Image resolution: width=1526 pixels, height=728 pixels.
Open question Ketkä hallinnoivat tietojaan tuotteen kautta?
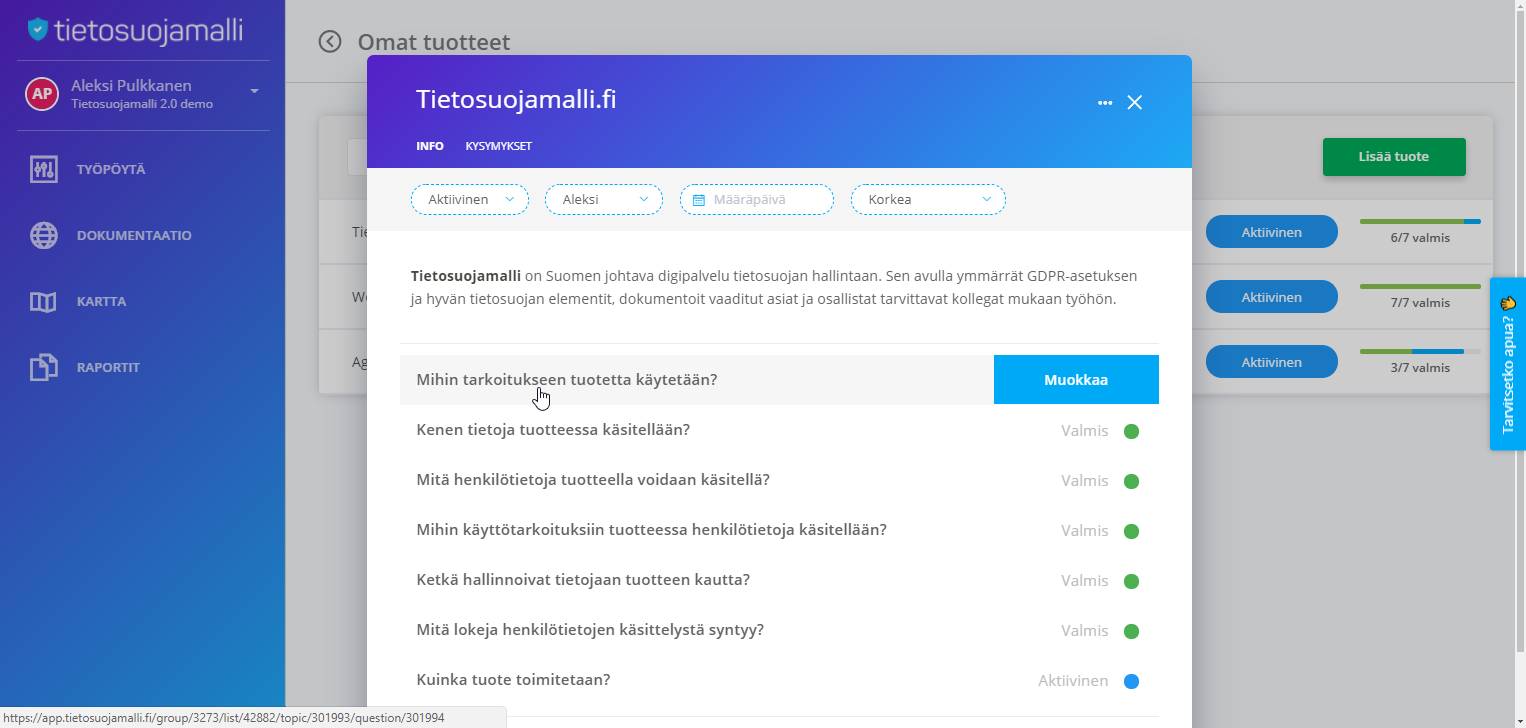[x=583, y=580]
